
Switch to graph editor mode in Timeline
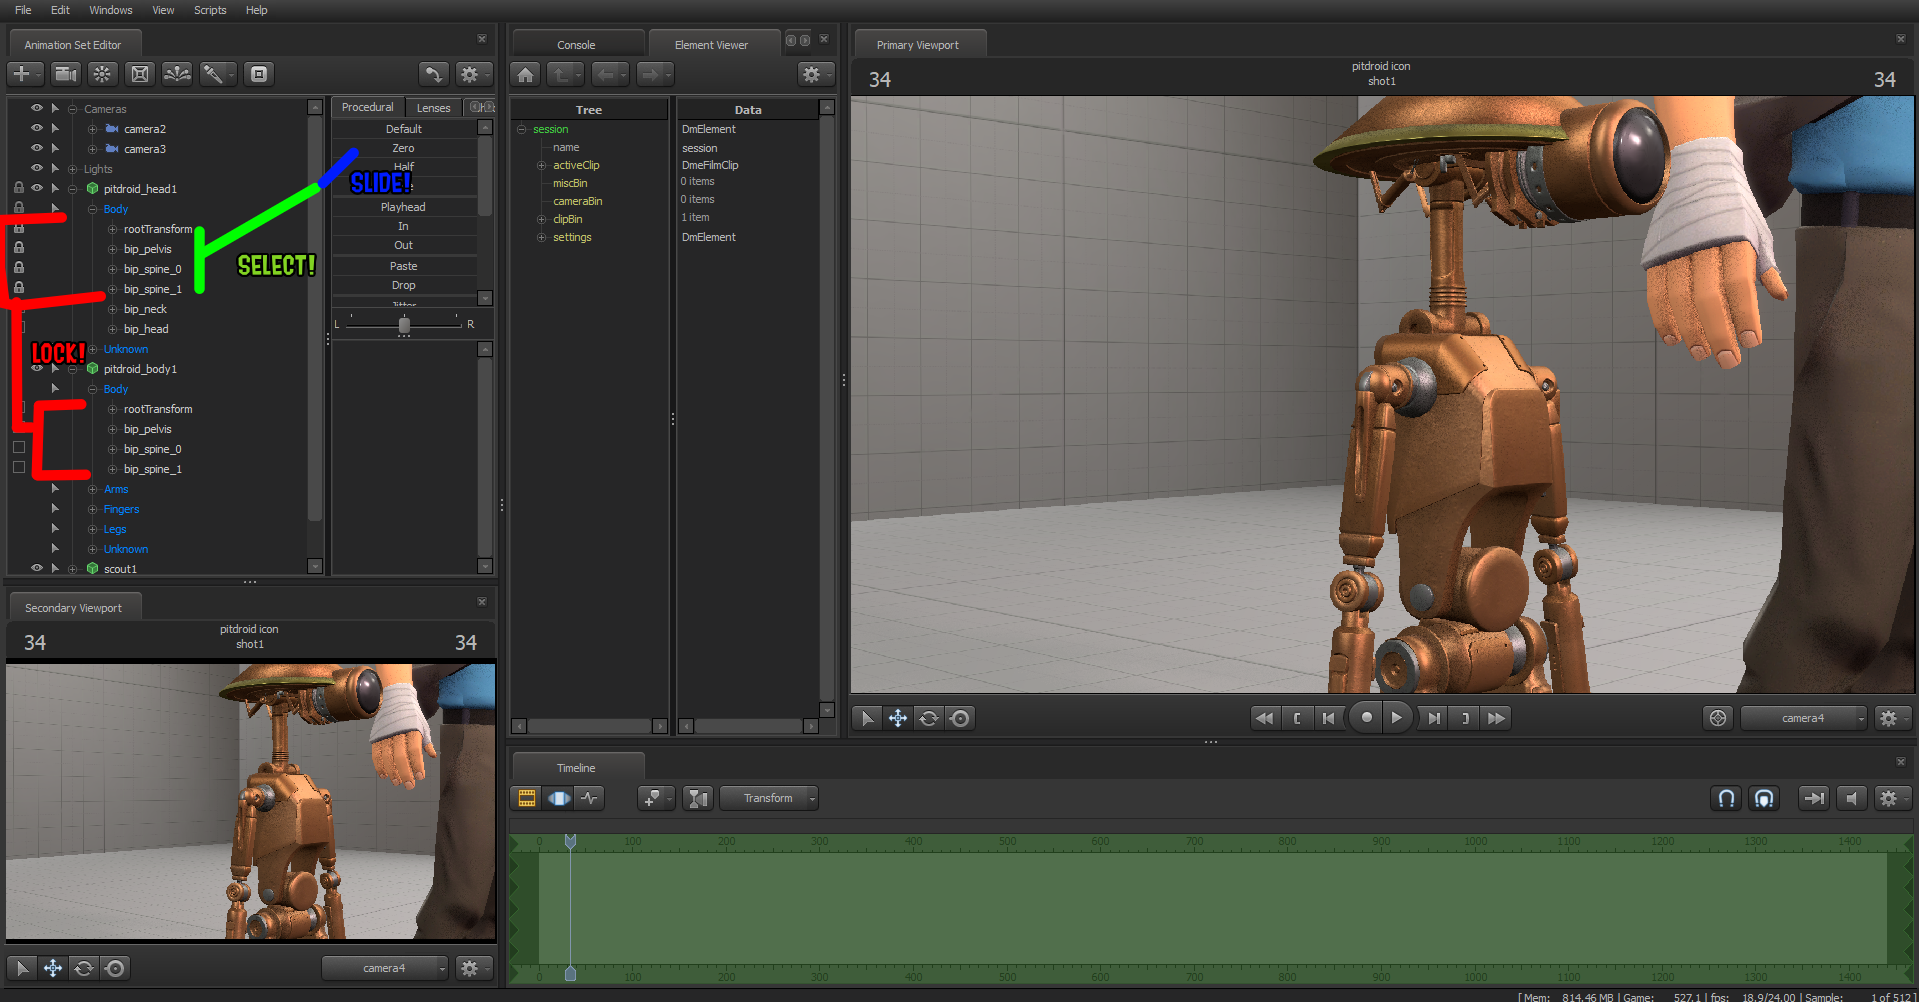(x=590, y=798)
